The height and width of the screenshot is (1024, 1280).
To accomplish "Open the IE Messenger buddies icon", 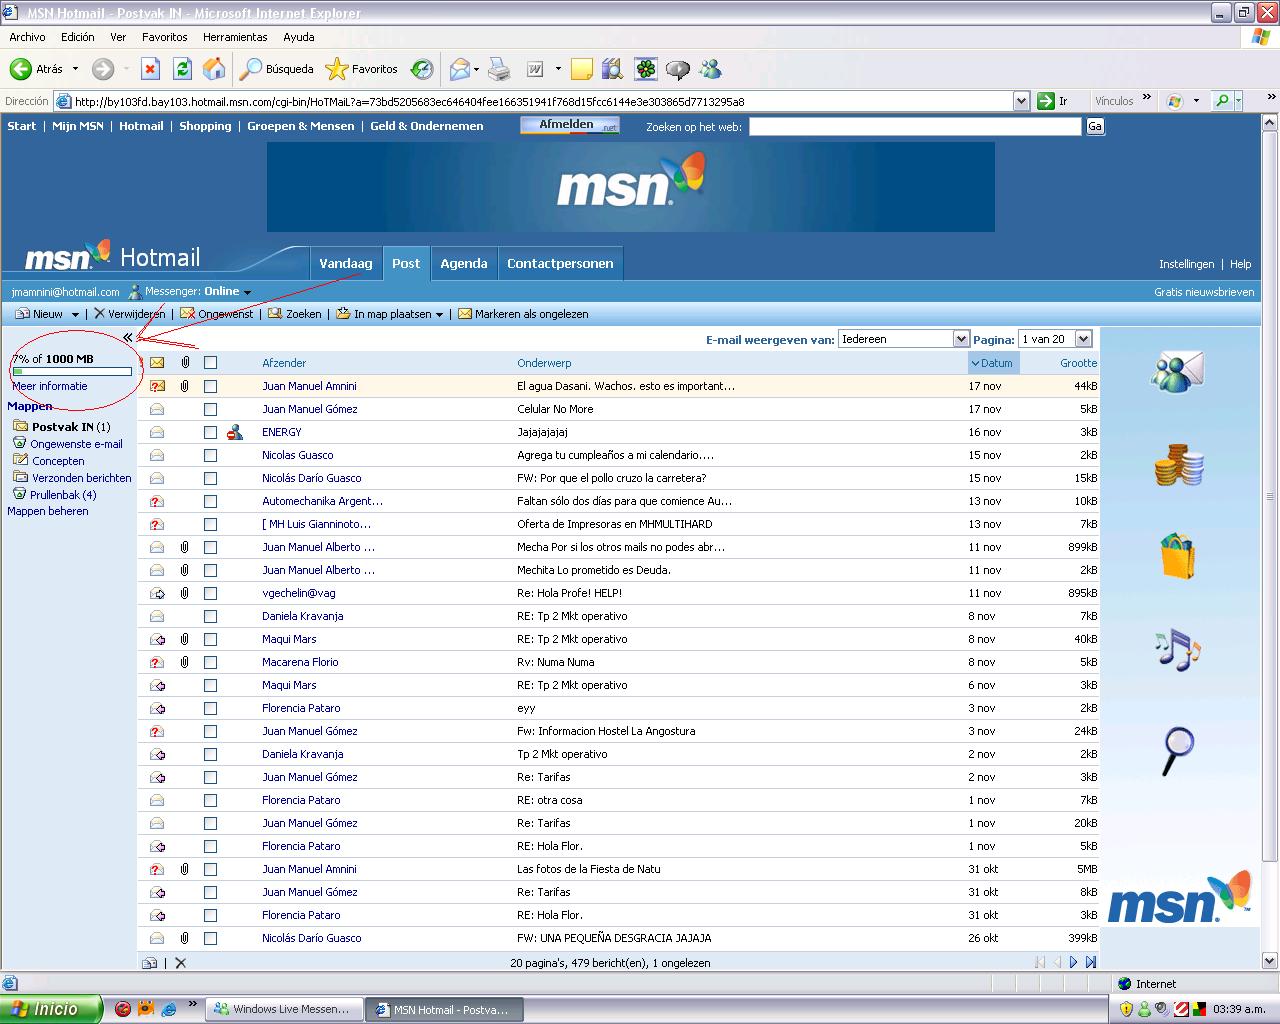I will point(711,69).
